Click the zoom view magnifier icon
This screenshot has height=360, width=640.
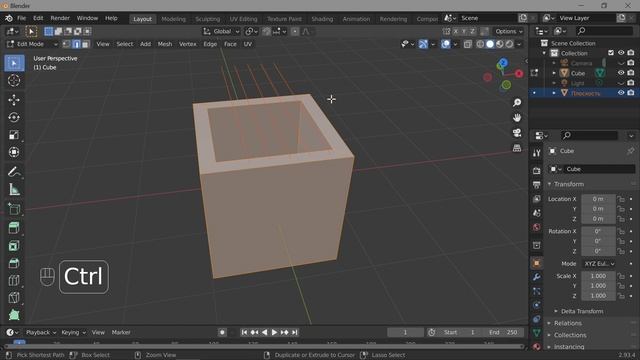coord(517,102)
